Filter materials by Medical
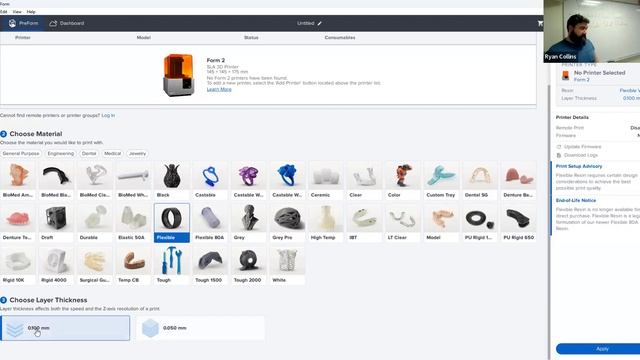This screenshot has height=360, width=640. click(112, 153)
